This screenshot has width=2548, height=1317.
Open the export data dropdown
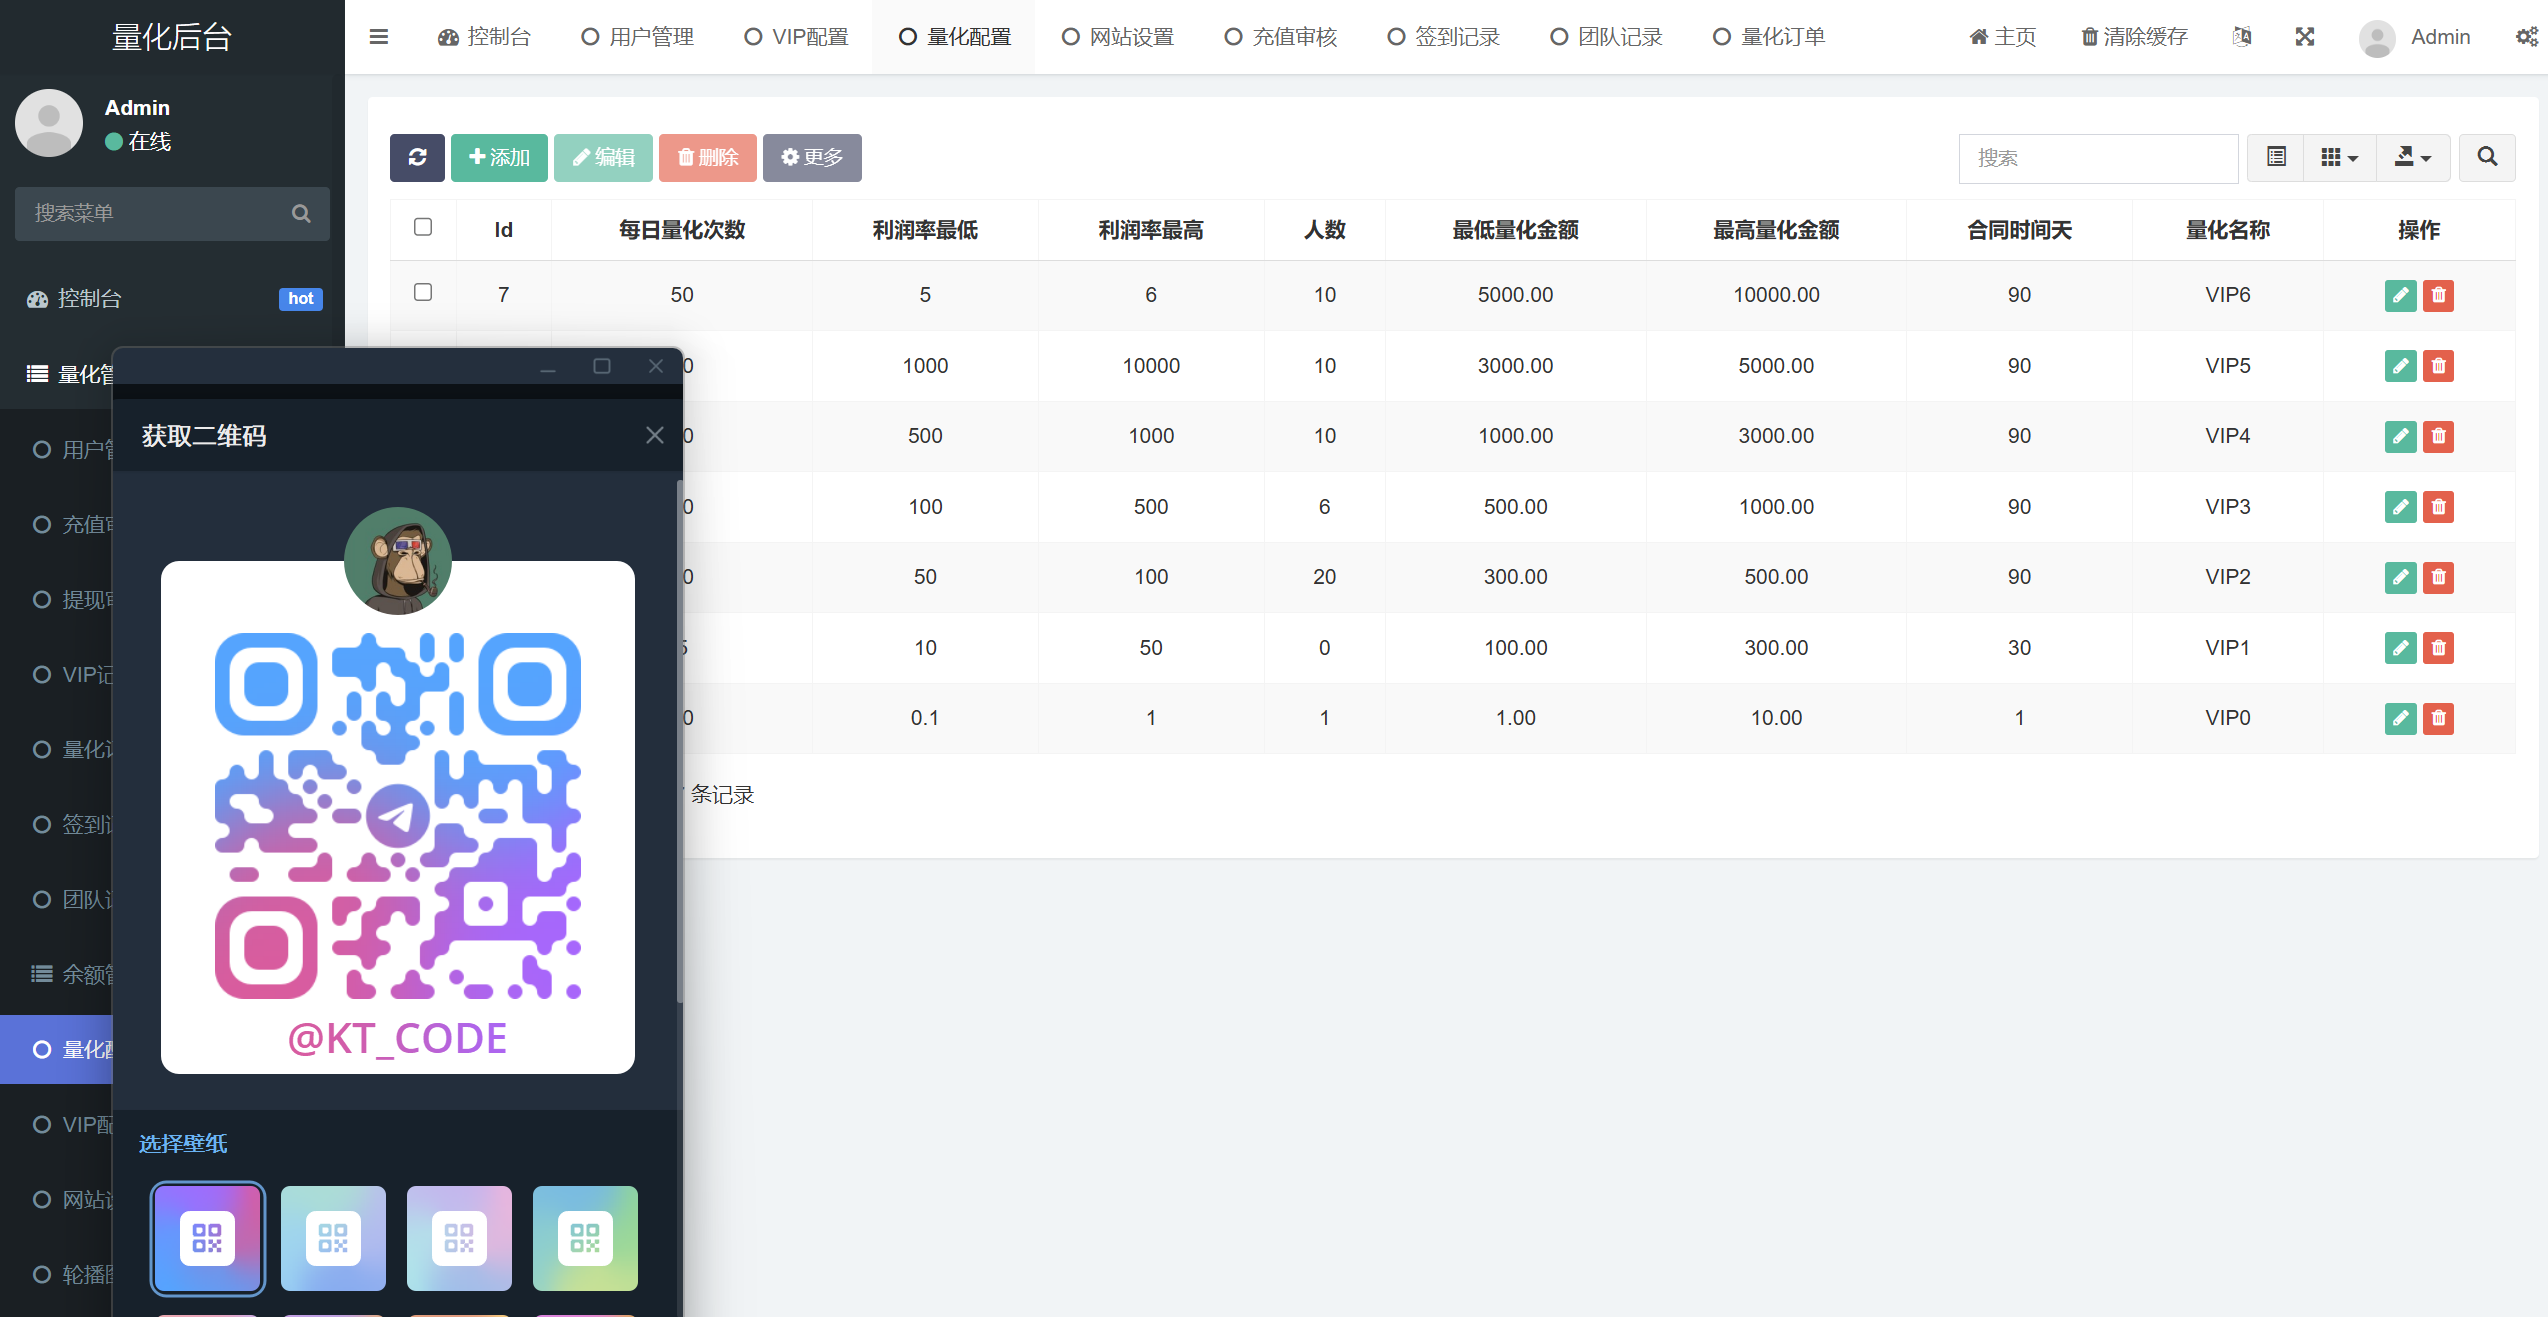(2412, 157)
